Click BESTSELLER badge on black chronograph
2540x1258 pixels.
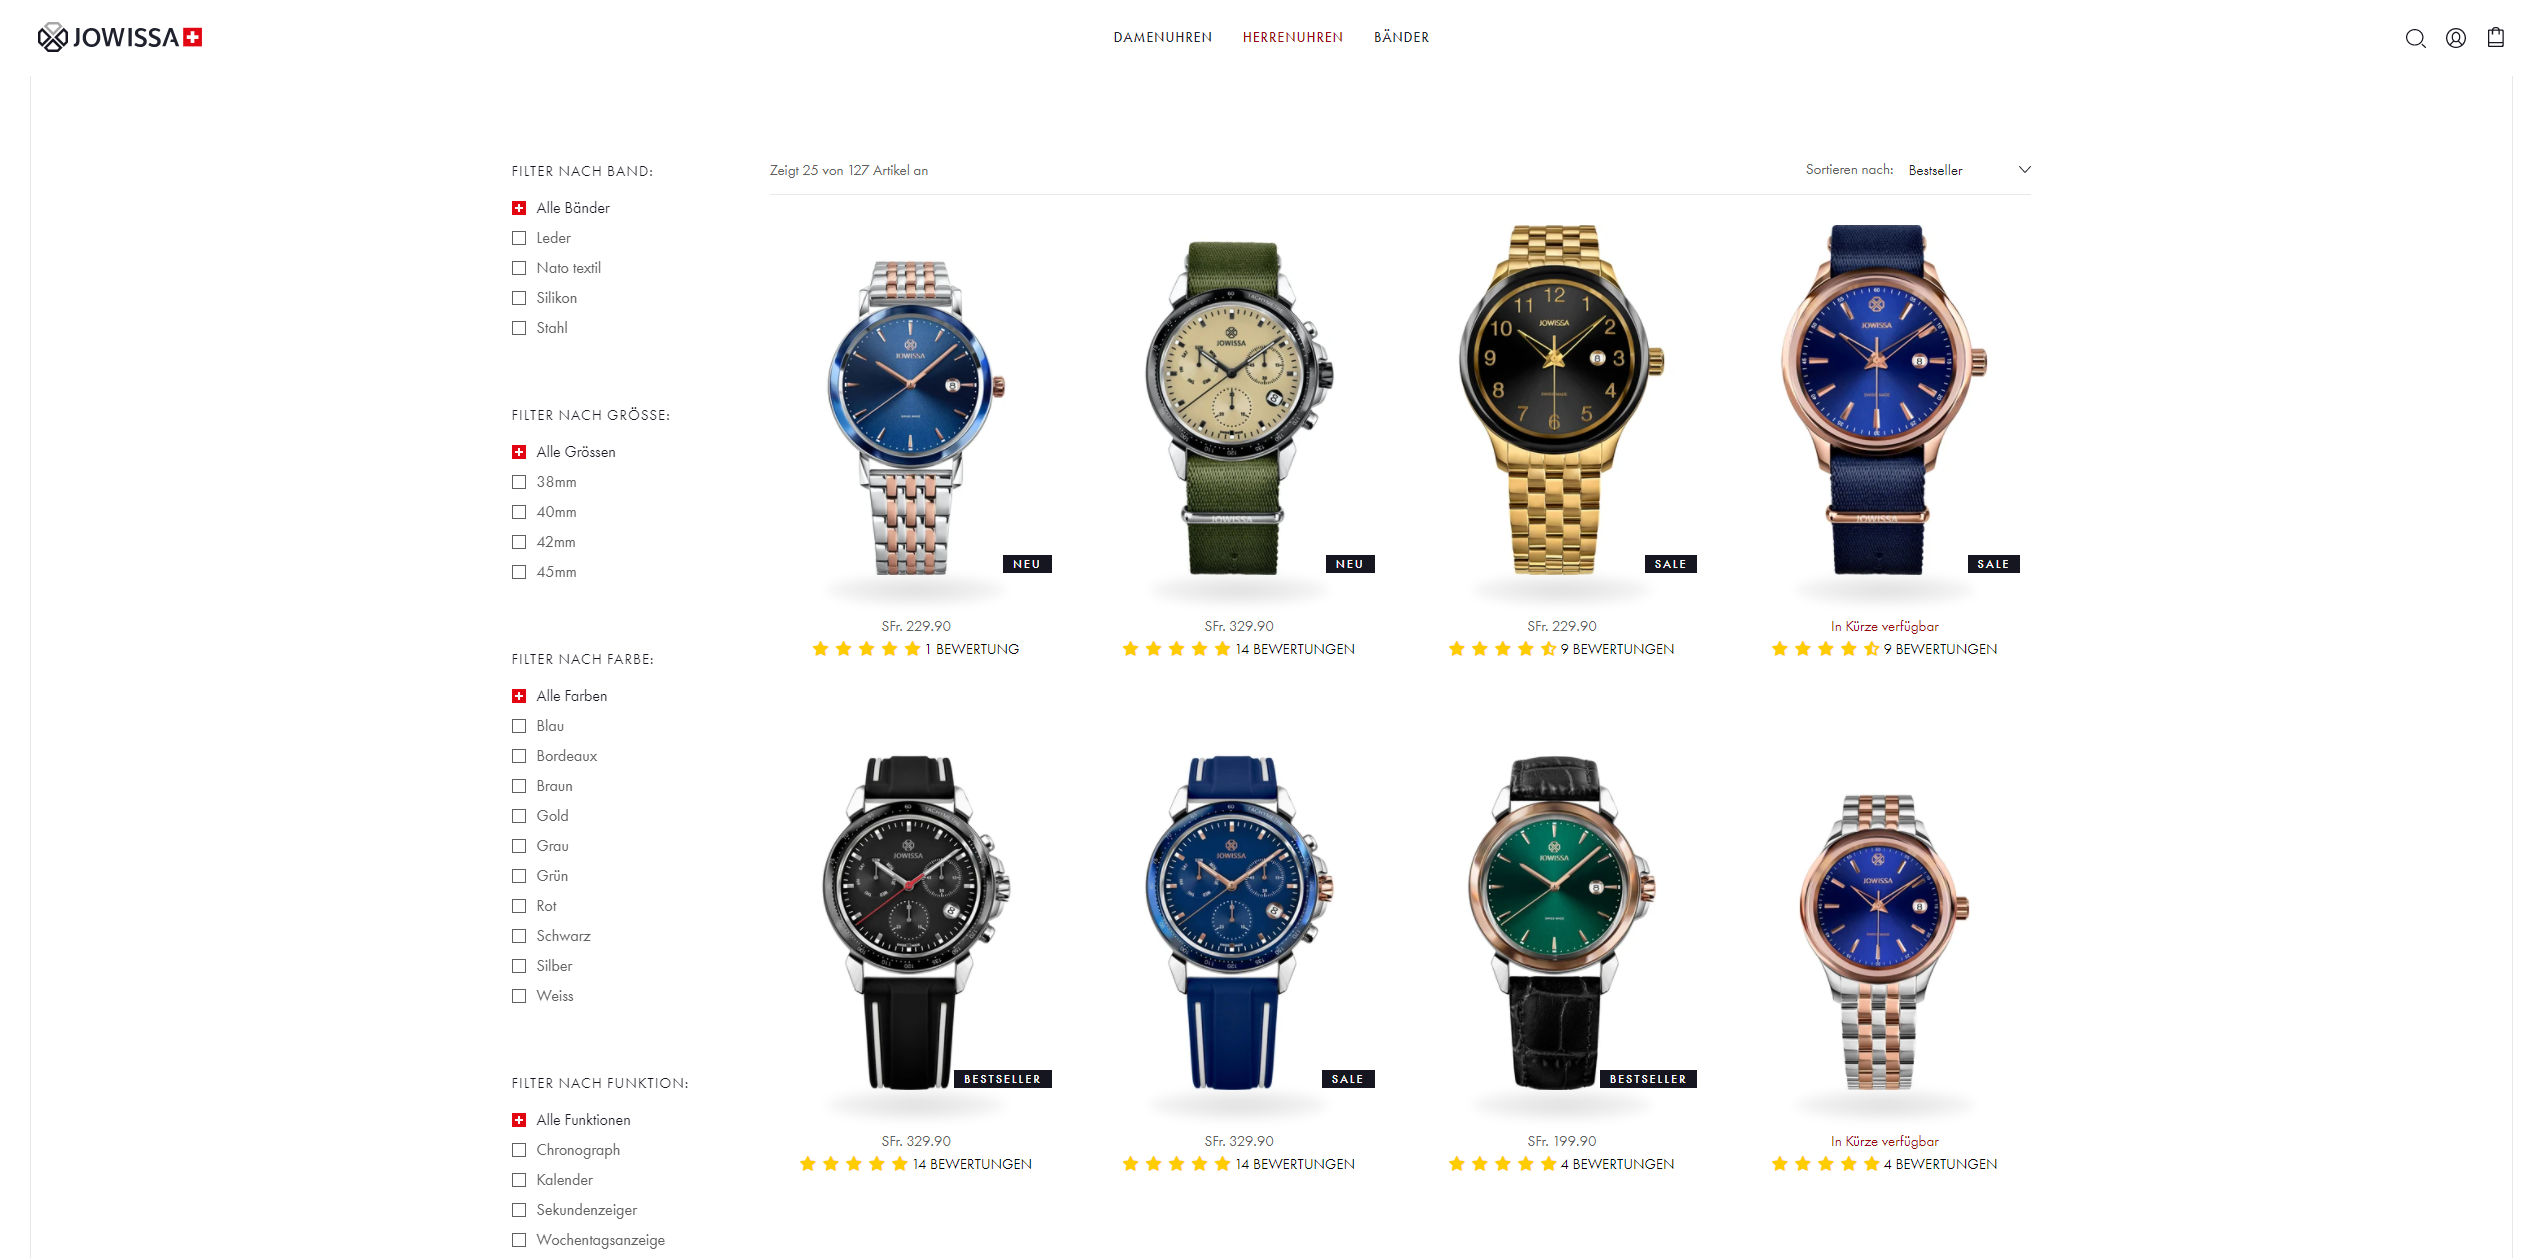(1002, 1079)
